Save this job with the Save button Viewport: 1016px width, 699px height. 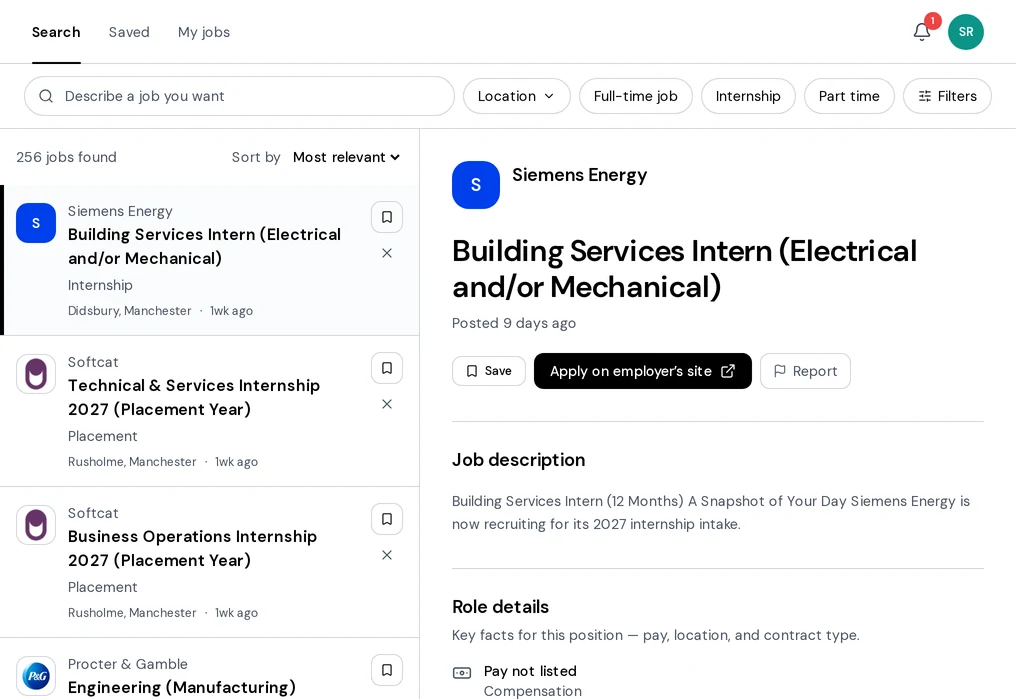(x=489, y=371)
